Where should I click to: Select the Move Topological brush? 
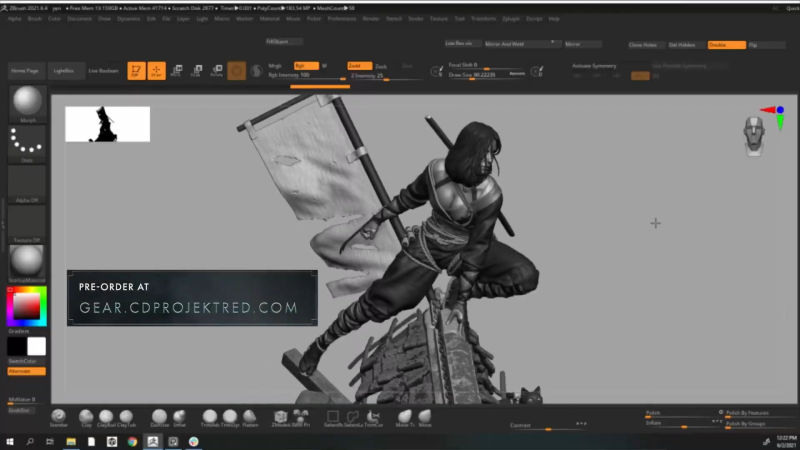(x=405, y=417)
